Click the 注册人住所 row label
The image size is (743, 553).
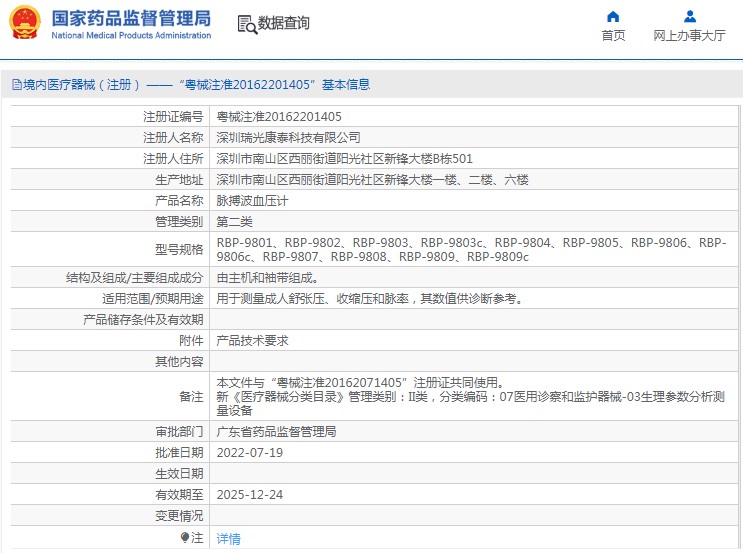click(173, 159)
